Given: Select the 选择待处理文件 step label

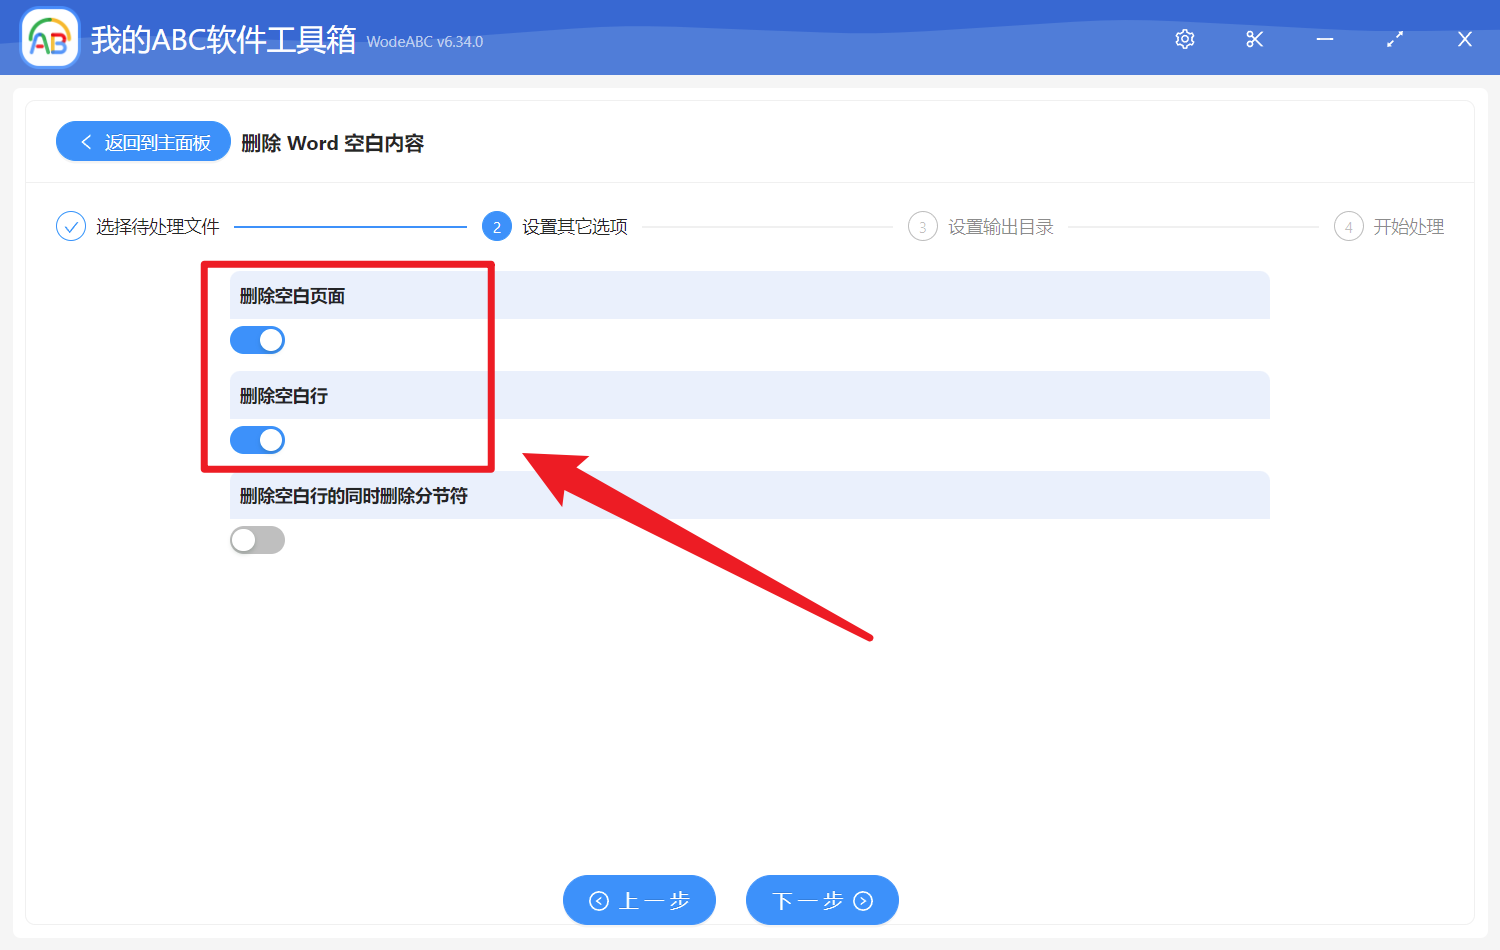Looking at the screenshot, I should (x=156, y=226).
